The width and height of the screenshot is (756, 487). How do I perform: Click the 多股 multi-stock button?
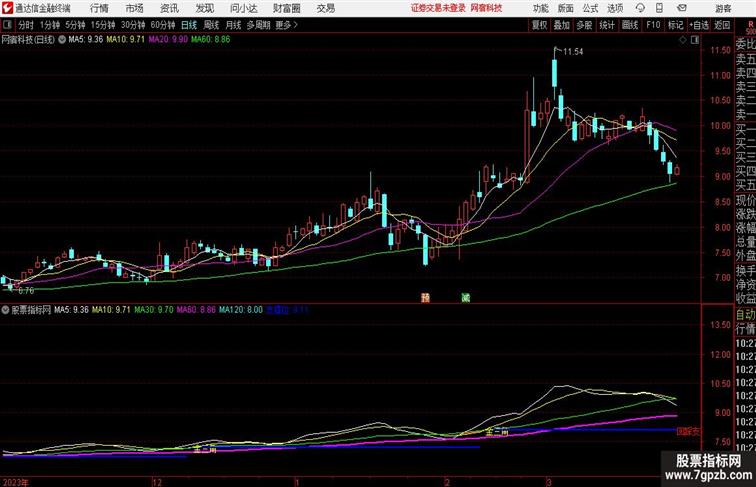point(584,25)
